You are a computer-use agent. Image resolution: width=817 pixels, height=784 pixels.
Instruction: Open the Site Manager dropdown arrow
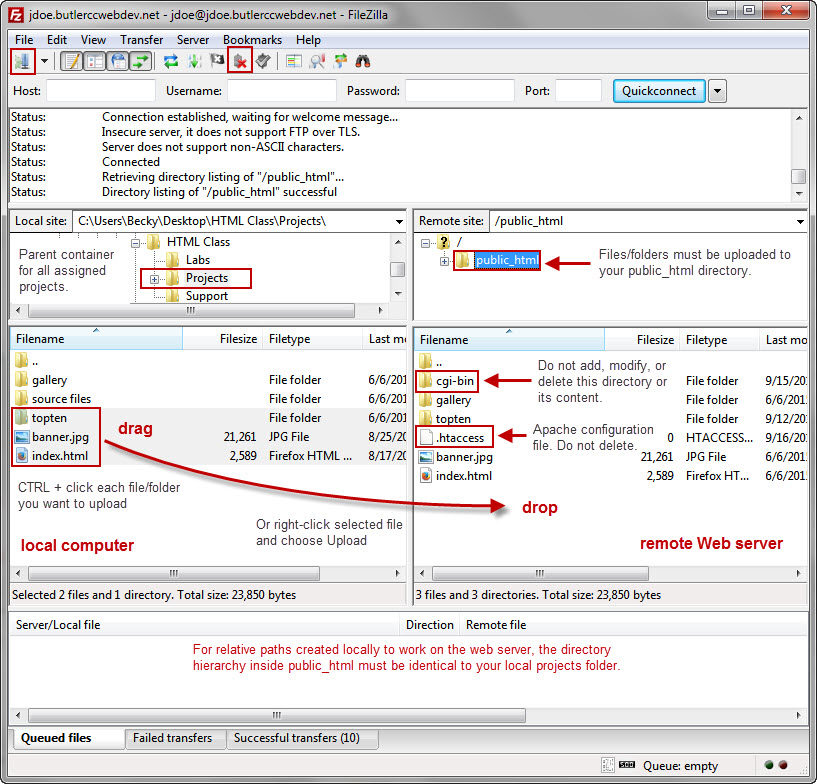(44, 61)
